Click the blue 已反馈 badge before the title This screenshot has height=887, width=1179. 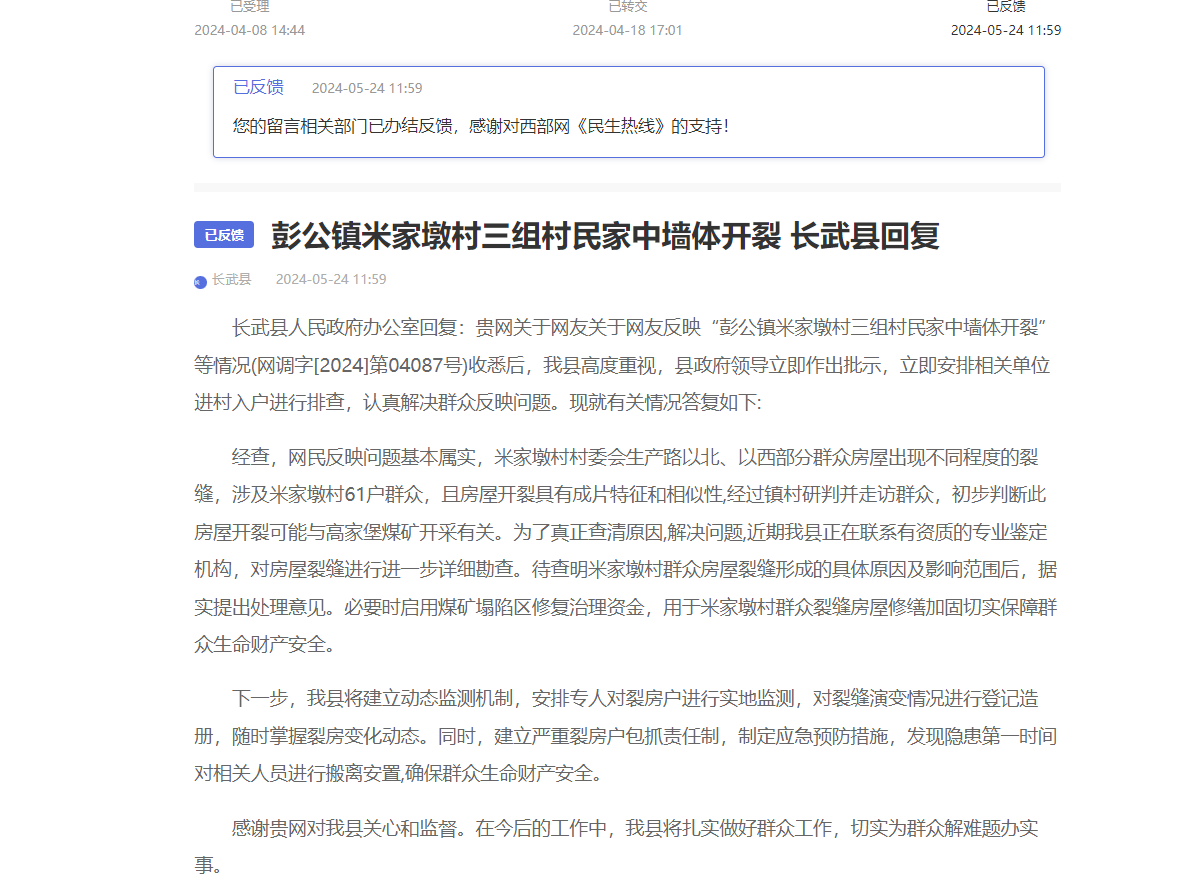[224, 235]
